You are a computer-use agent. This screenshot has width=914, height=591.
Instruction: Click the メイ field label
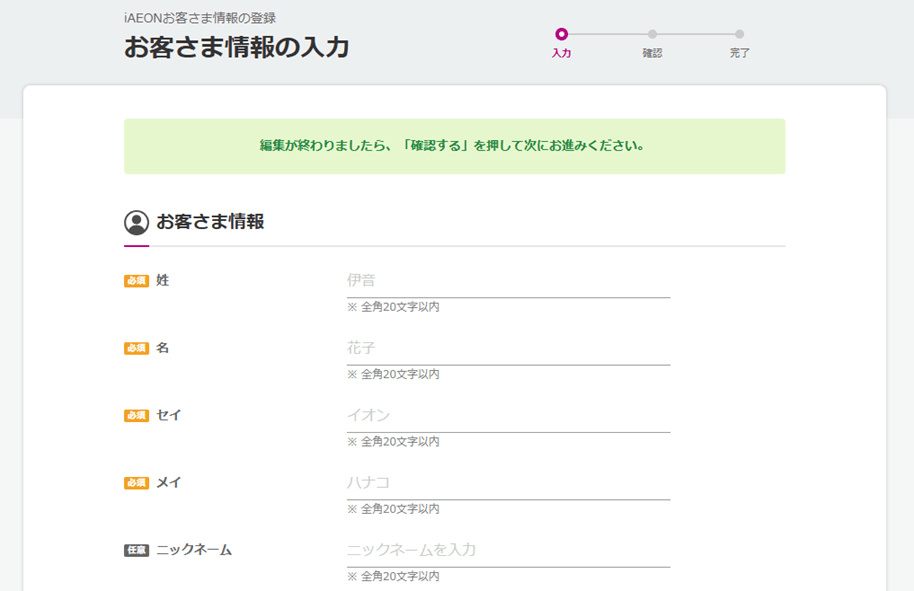pyautogui.click(x=169, y=483)
